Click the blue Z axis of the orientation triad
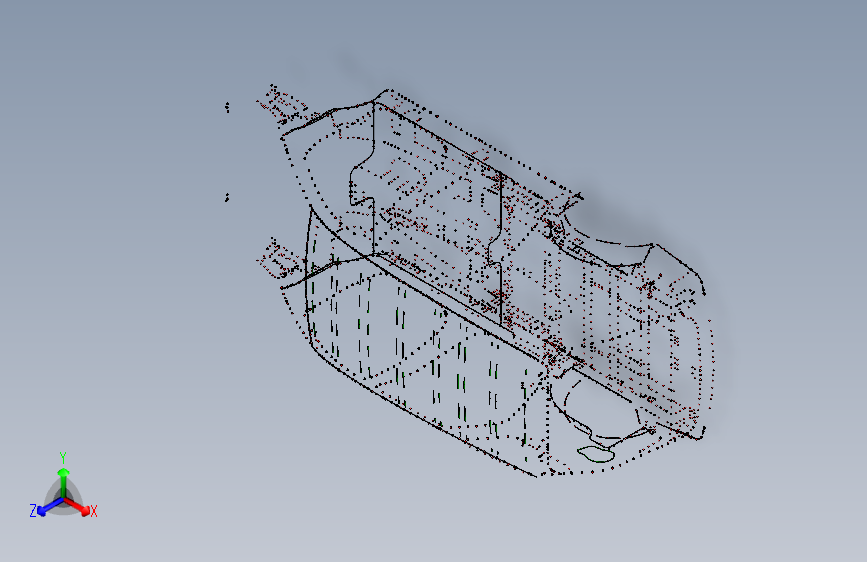This screenshot has height=562, width=867. pyautogui.click(x=50, y=506)
